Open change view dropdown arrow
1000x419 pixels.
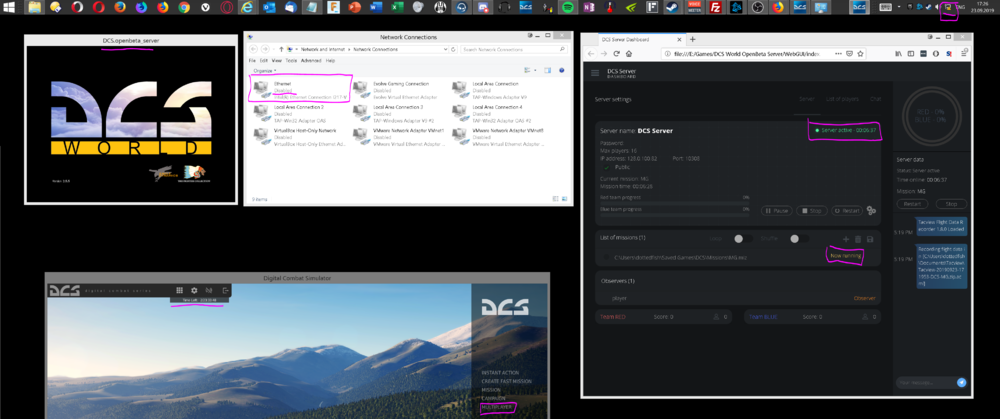coord(535,70)
